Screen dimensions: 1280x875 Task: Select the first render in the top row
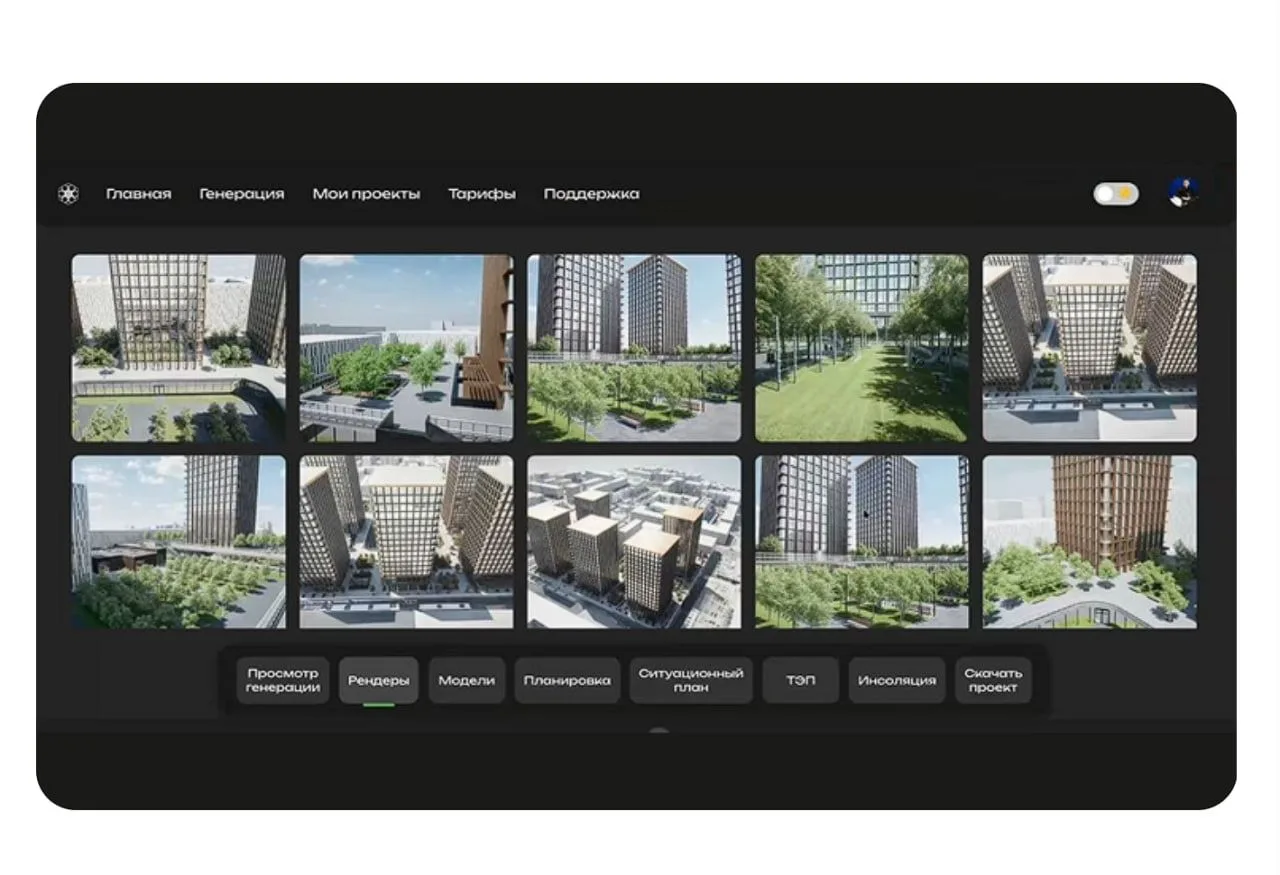coord(178,348)
